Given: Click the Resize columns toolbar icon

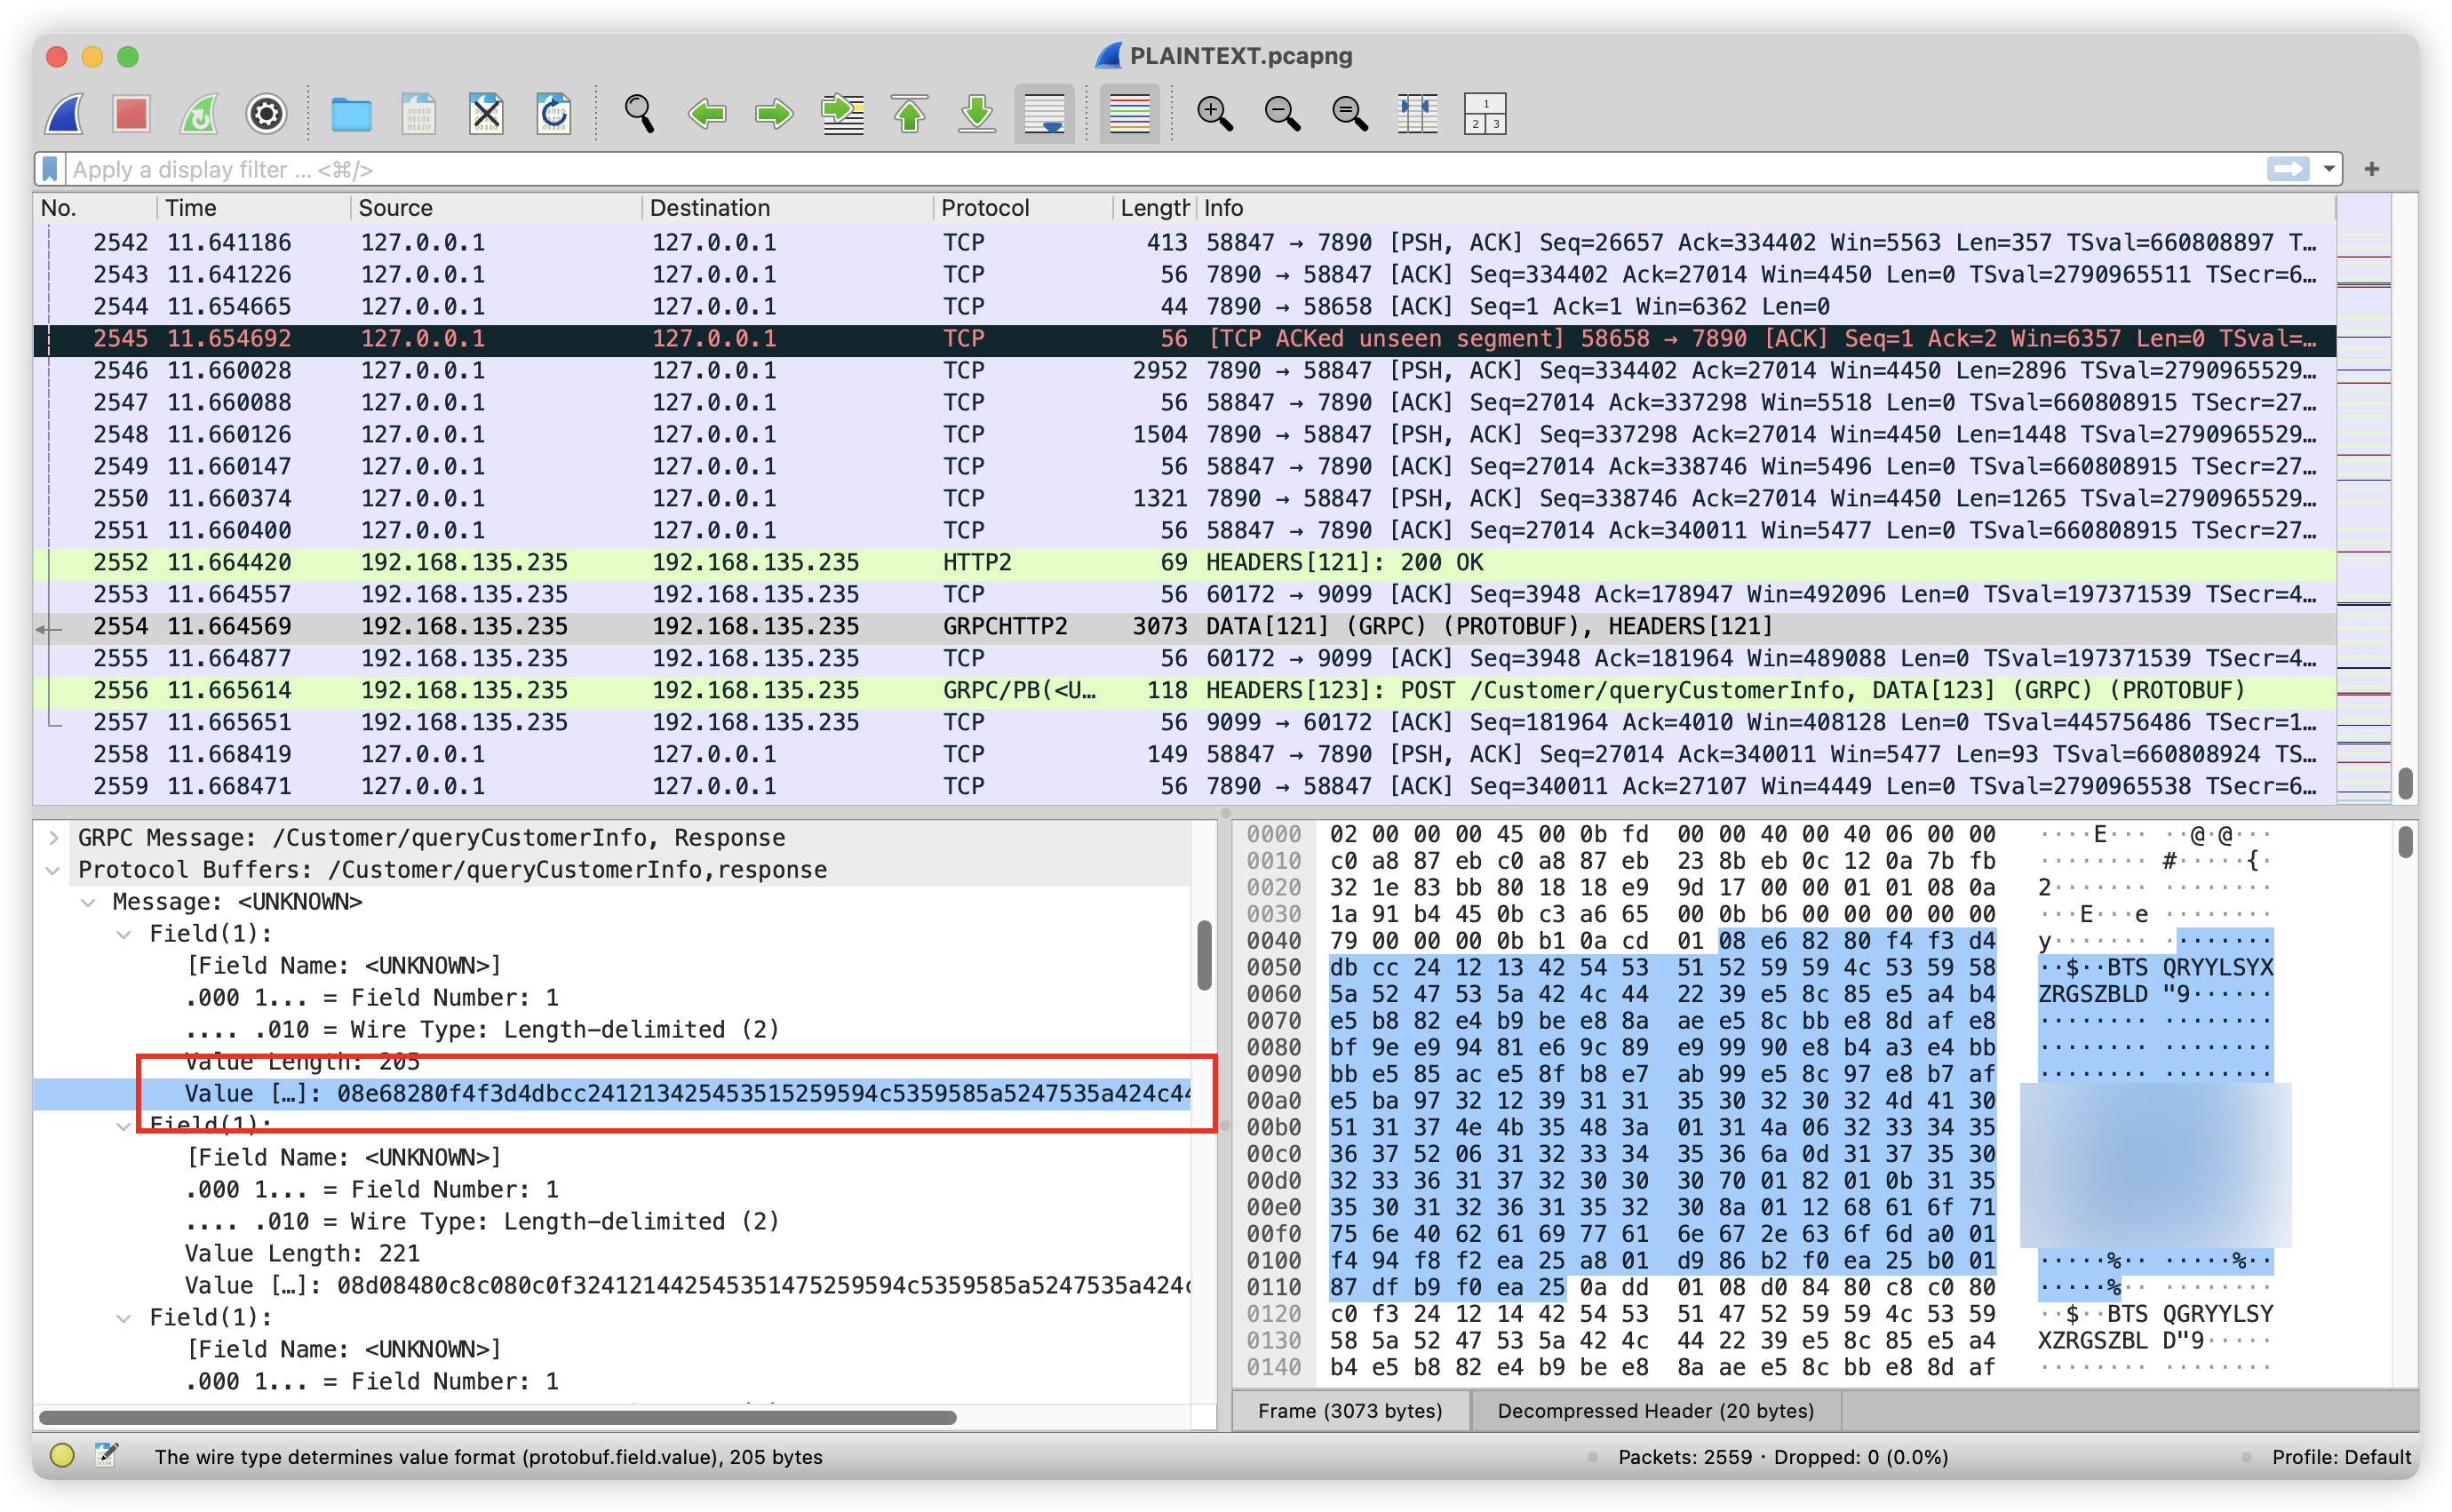Looking at the screenshot, I should 1417,114.
